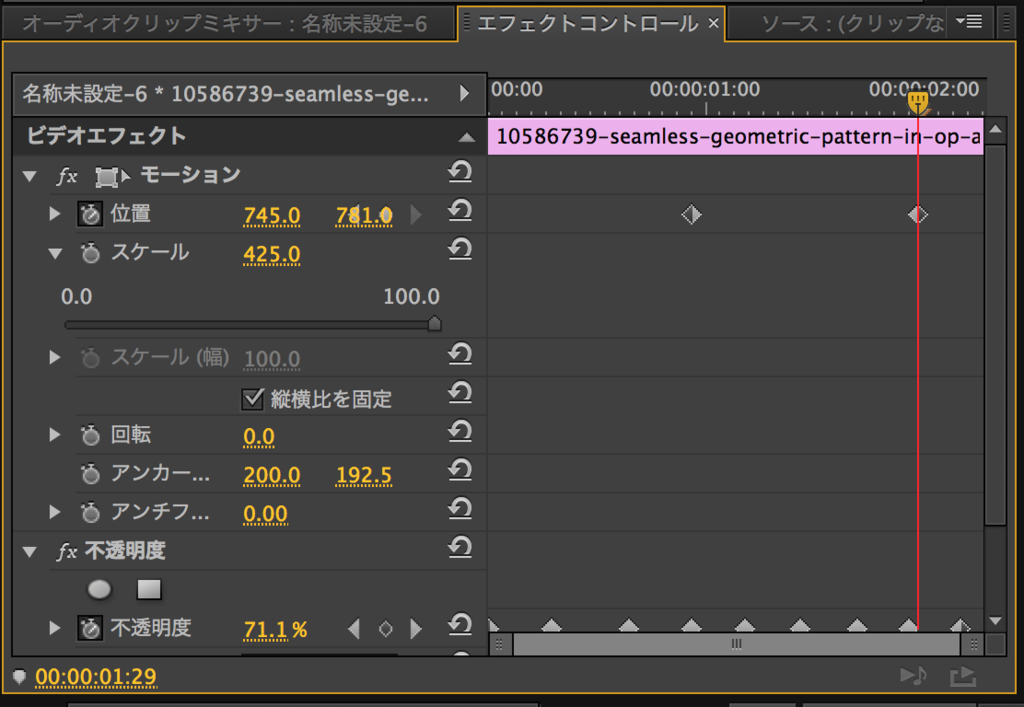
Task: Expand the 回転 parameter
Action: pyautogui.click(x=55, y=435)
